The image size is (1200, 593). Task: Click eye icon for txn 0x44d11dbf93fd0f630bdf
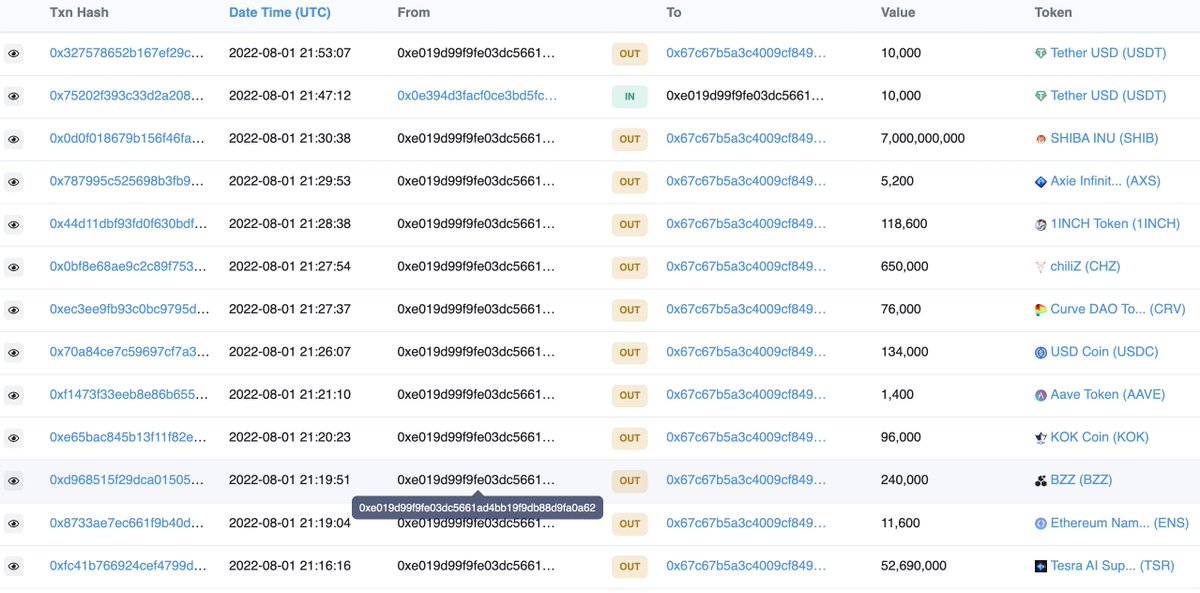pos(14,224)
